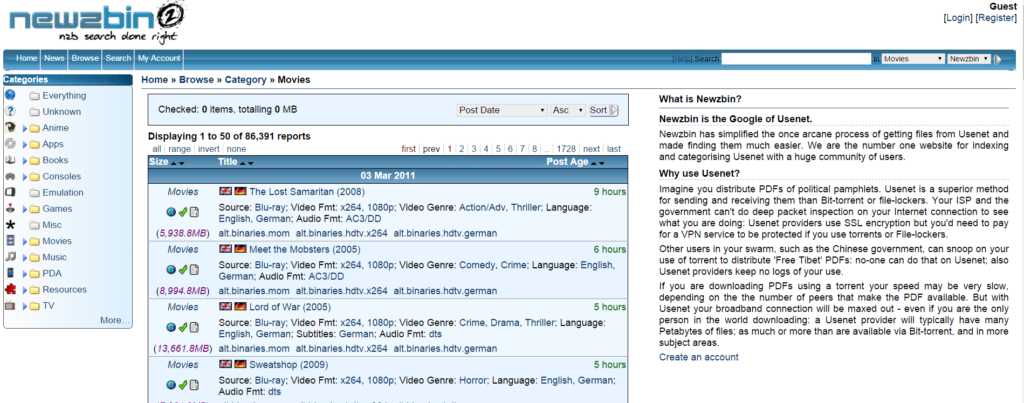Image resolution: width=1024 pixels, height=403 pixels.
Task: Open the News menu item
Action: pos(54,58)
